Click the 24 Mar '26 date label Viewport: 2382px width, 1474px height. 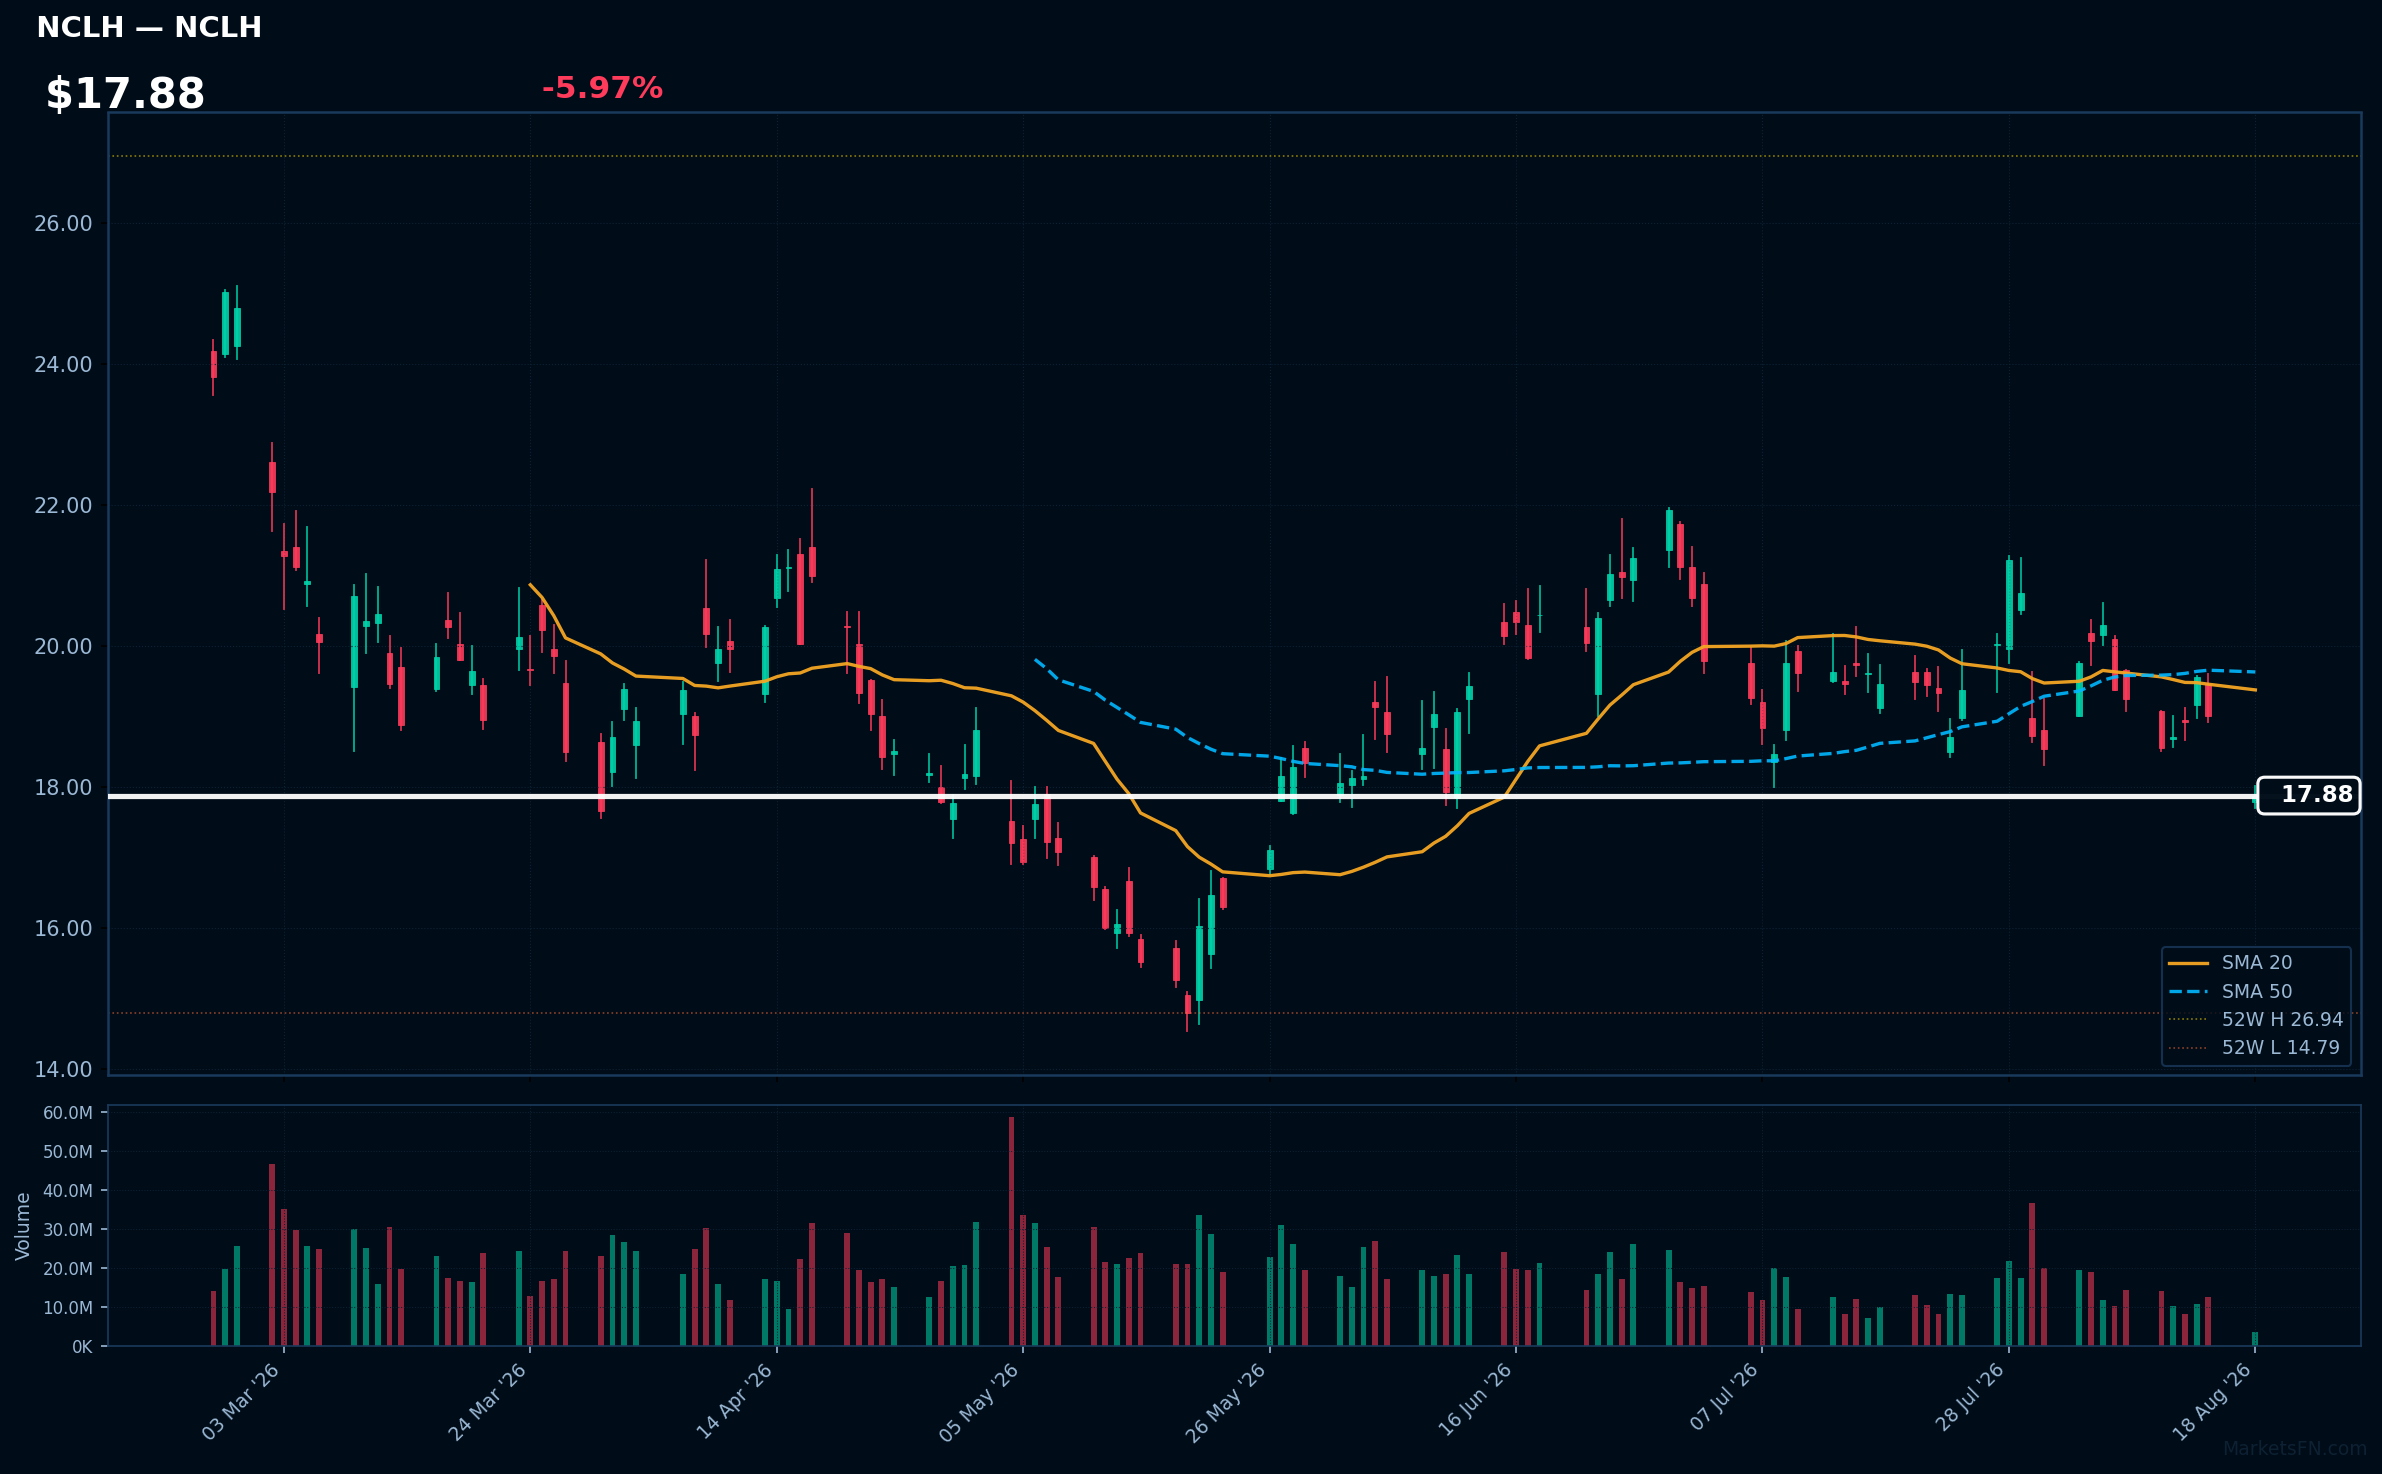coord(487,1401)
